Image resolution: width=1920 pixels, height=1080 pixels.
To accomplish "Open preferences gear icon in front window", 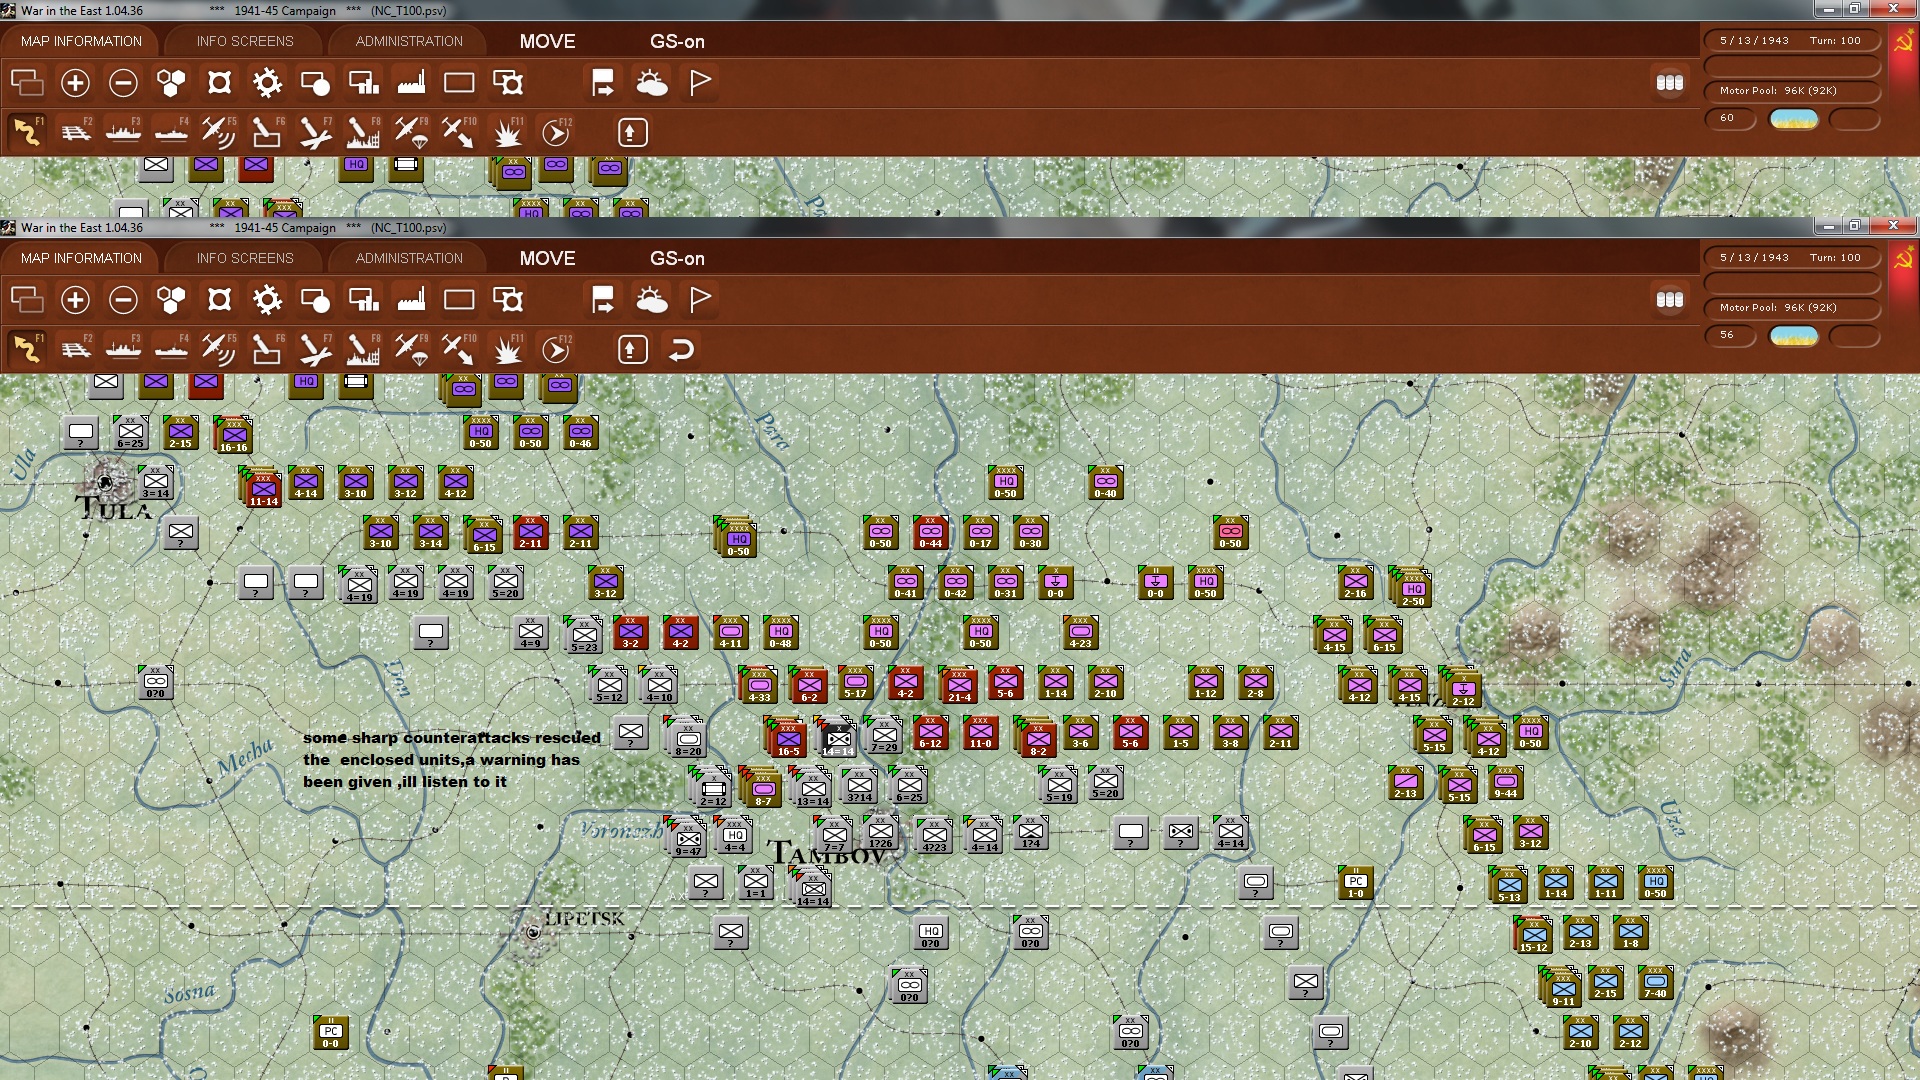I will click(267, 300).
